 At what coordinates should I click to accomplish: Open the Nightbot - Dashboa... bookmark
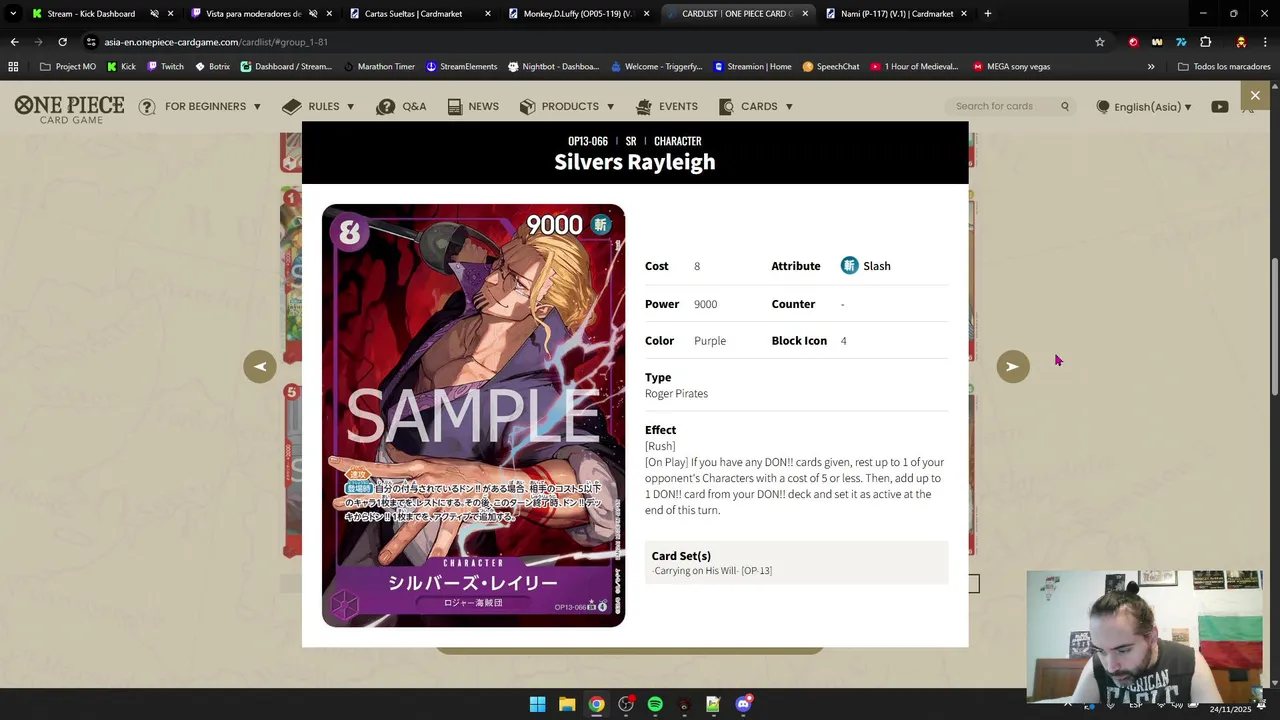pyautogui.click(x=553, y=67)
